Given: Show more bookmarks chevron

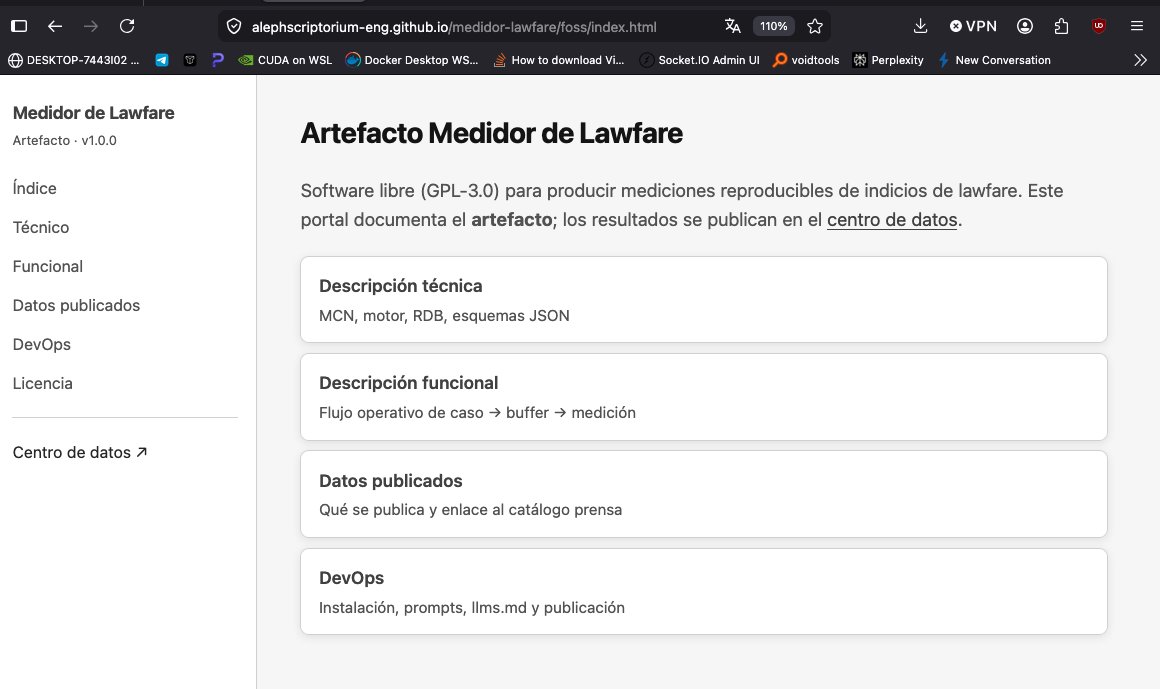Looking at the screenshot, I should 1140,60.
